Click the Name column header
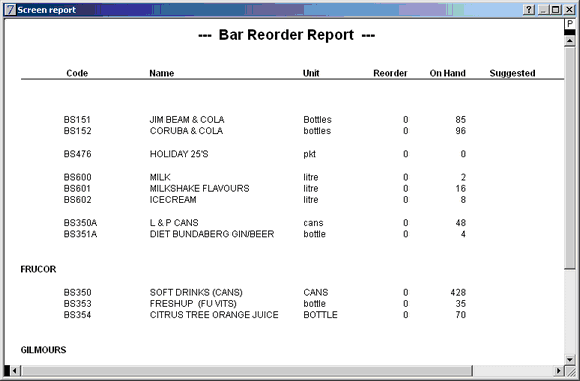 click(162, 73)
